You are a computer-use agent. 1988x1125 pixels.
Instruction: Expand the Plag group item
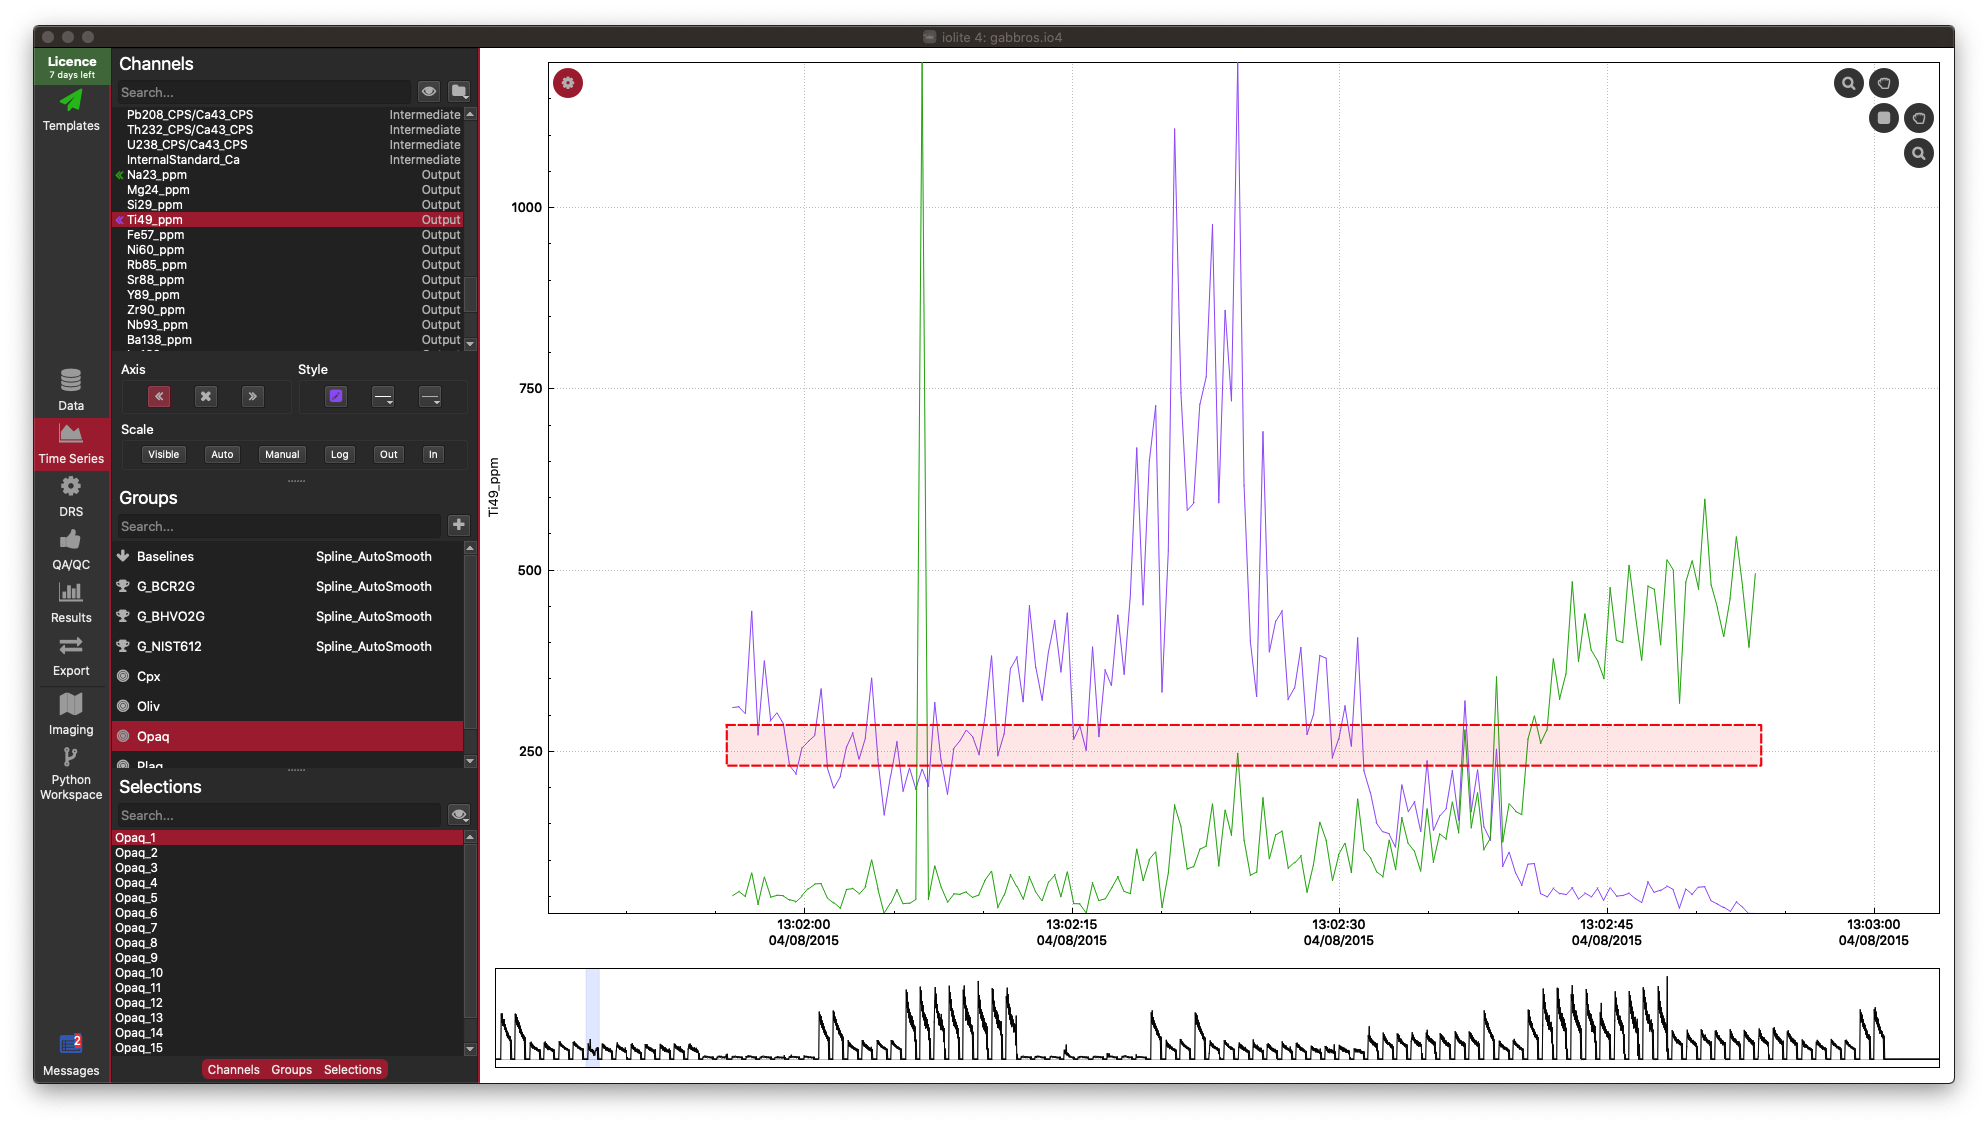(x=470, y=762)
